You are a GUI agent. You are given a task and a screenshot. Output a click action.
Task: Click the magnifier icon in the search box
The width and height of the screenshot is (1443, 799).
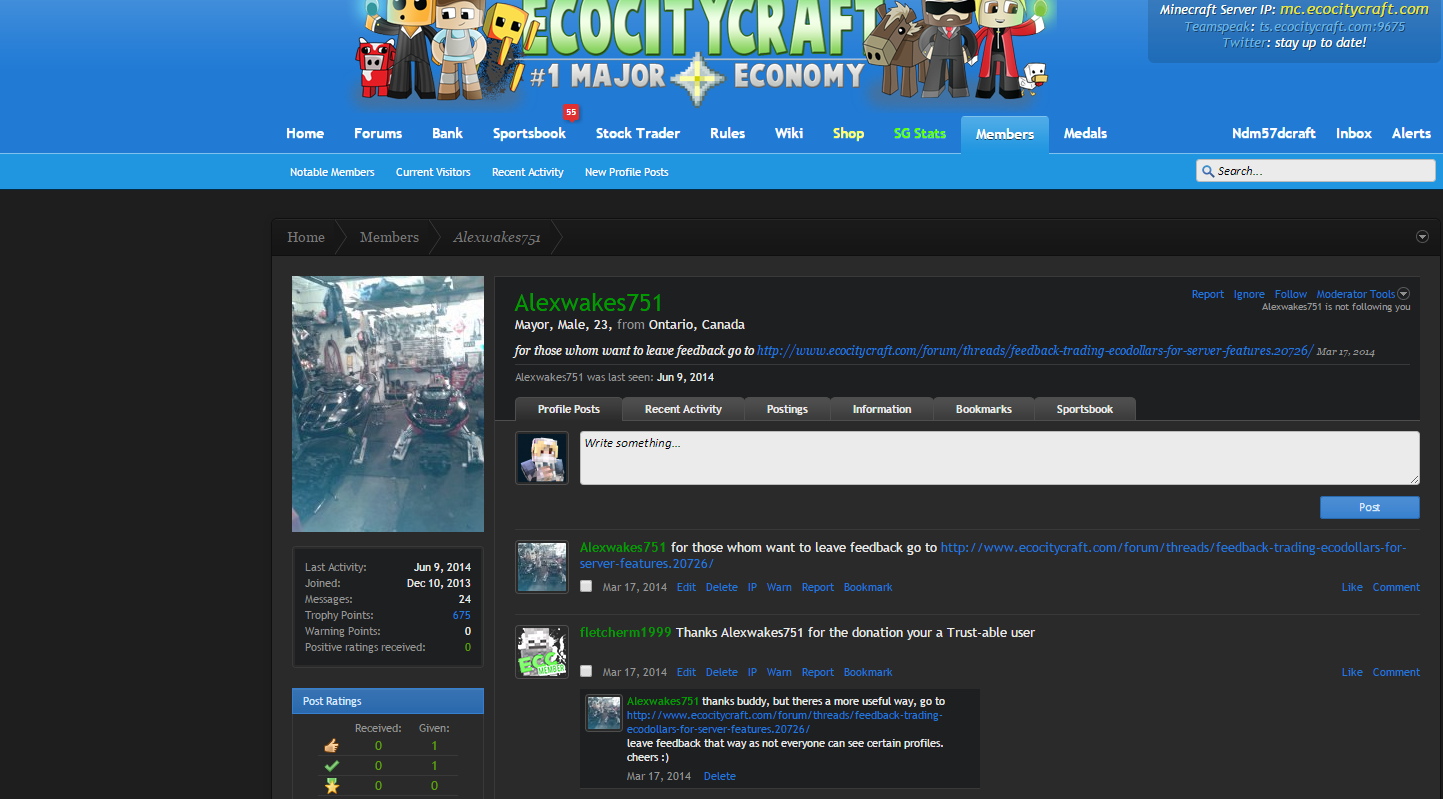pos(1208,171)
